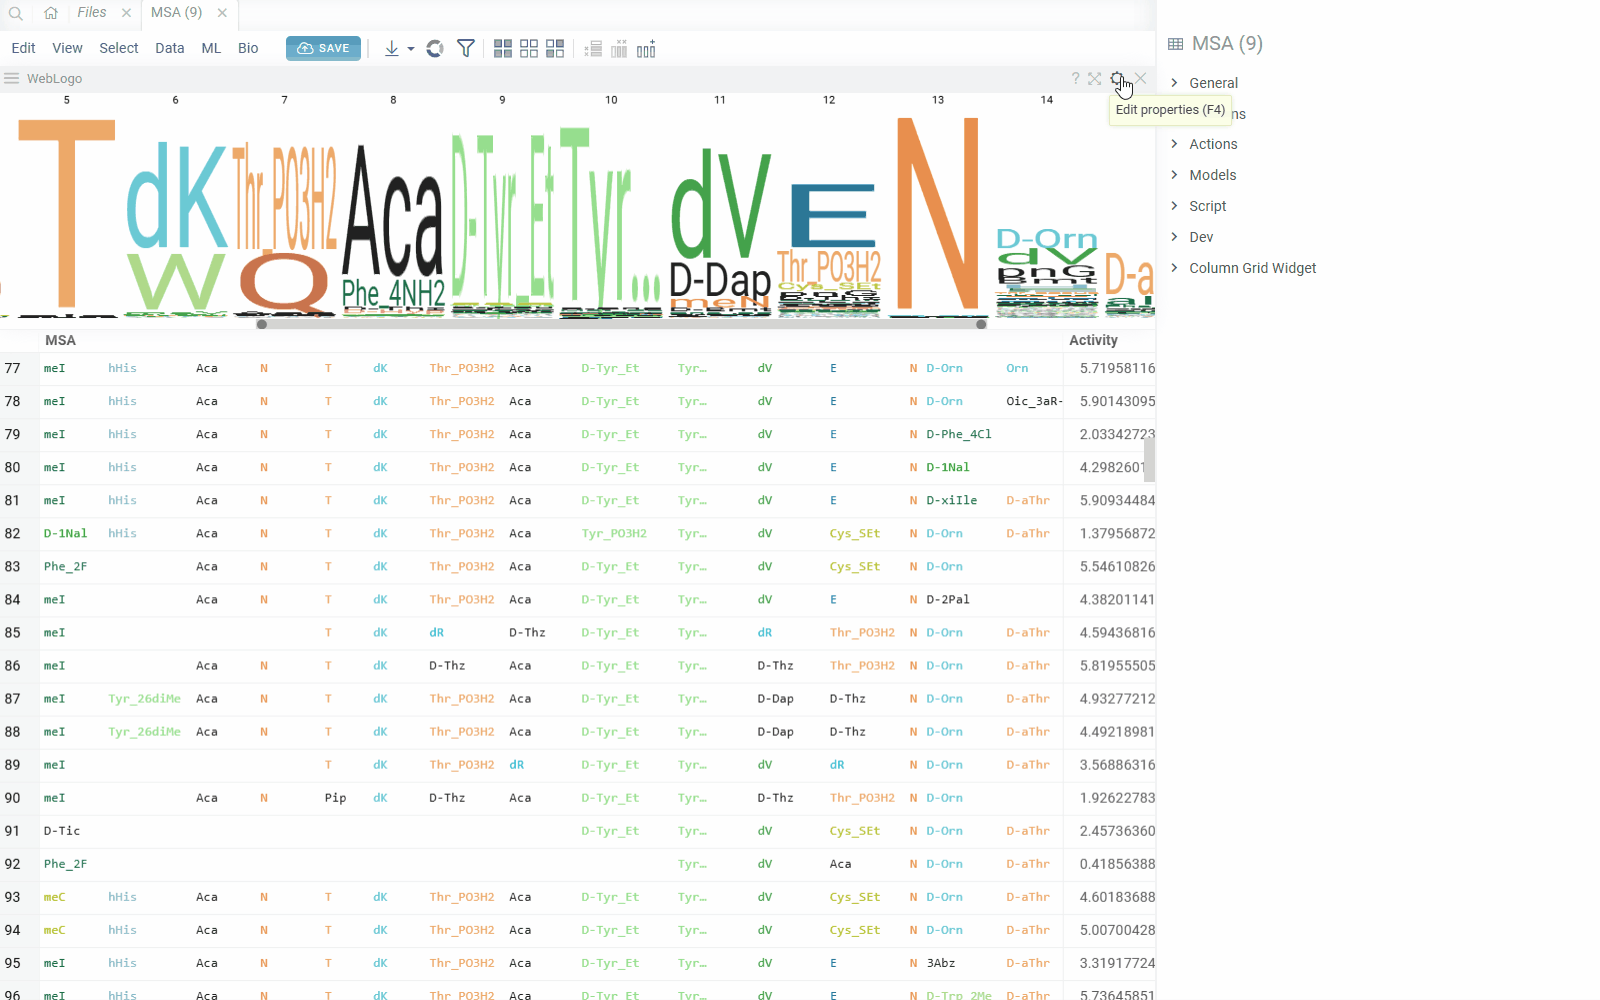
Task: Expand the General section
Action: 1213,83
